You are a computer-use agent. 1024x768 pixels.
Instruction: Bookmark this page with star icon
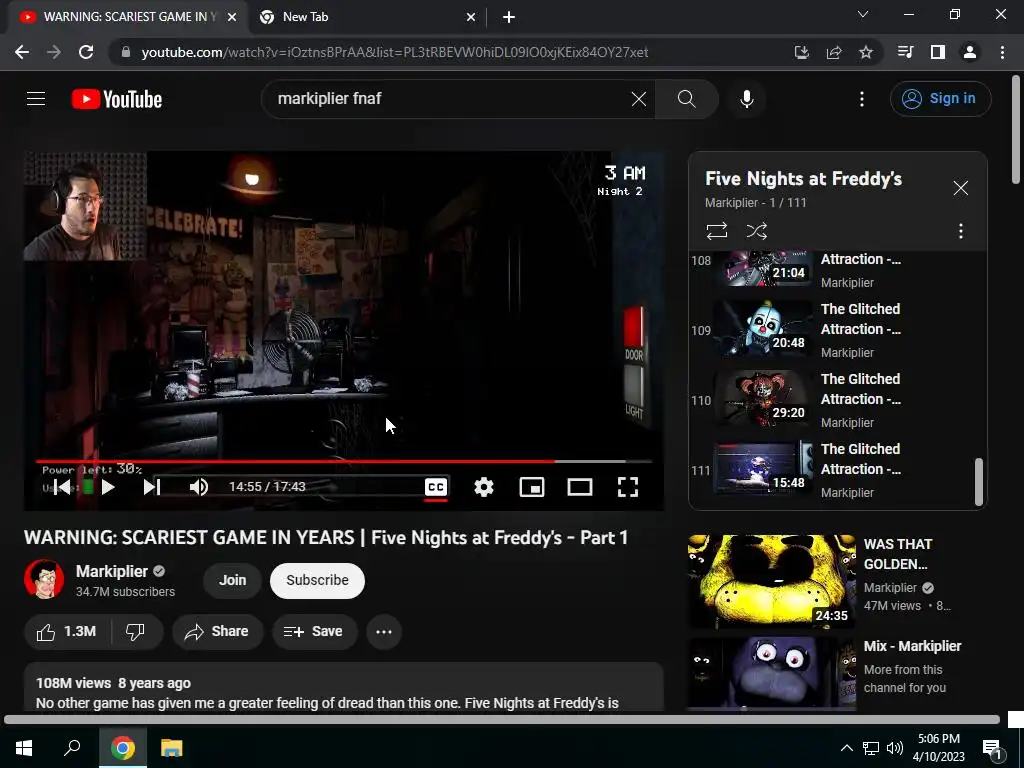865,52
